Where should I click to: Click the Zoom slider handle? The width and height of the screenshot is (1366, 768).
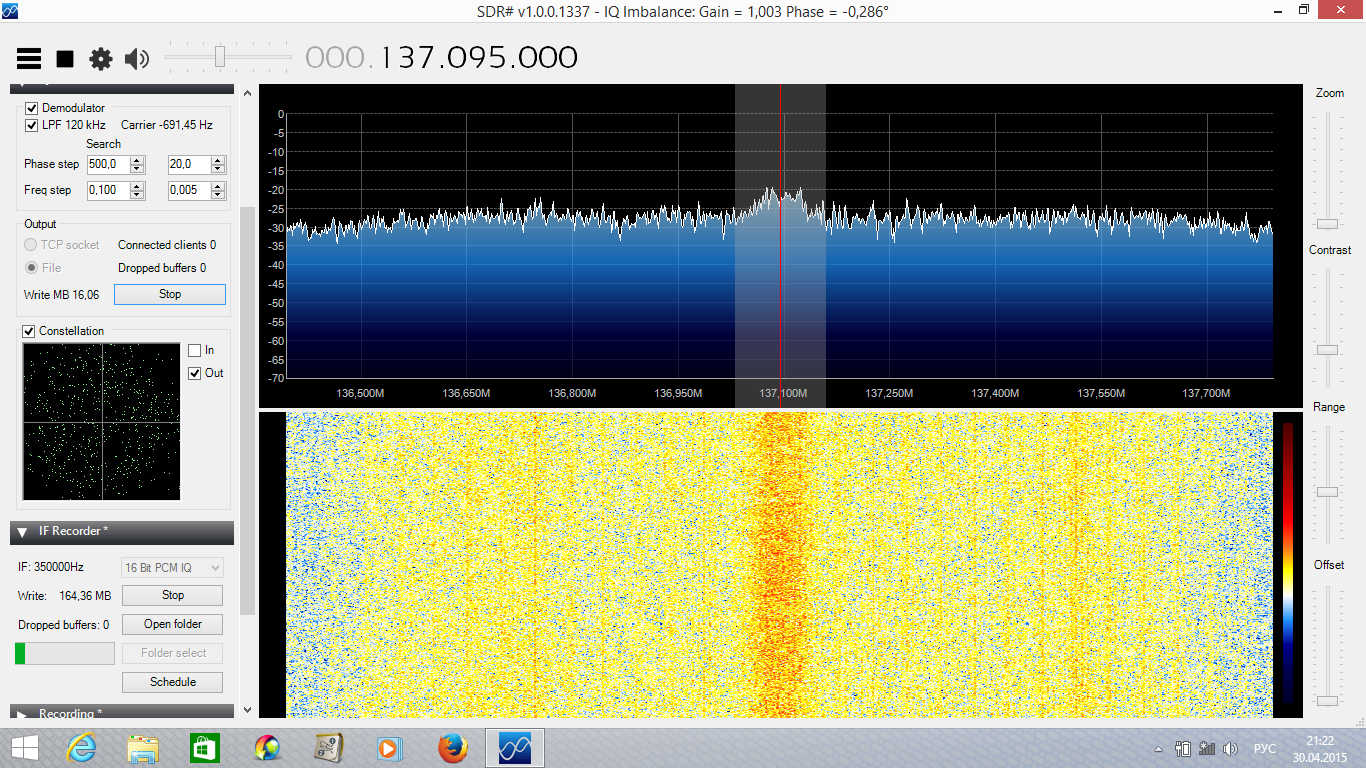[x=1327, y=223]
